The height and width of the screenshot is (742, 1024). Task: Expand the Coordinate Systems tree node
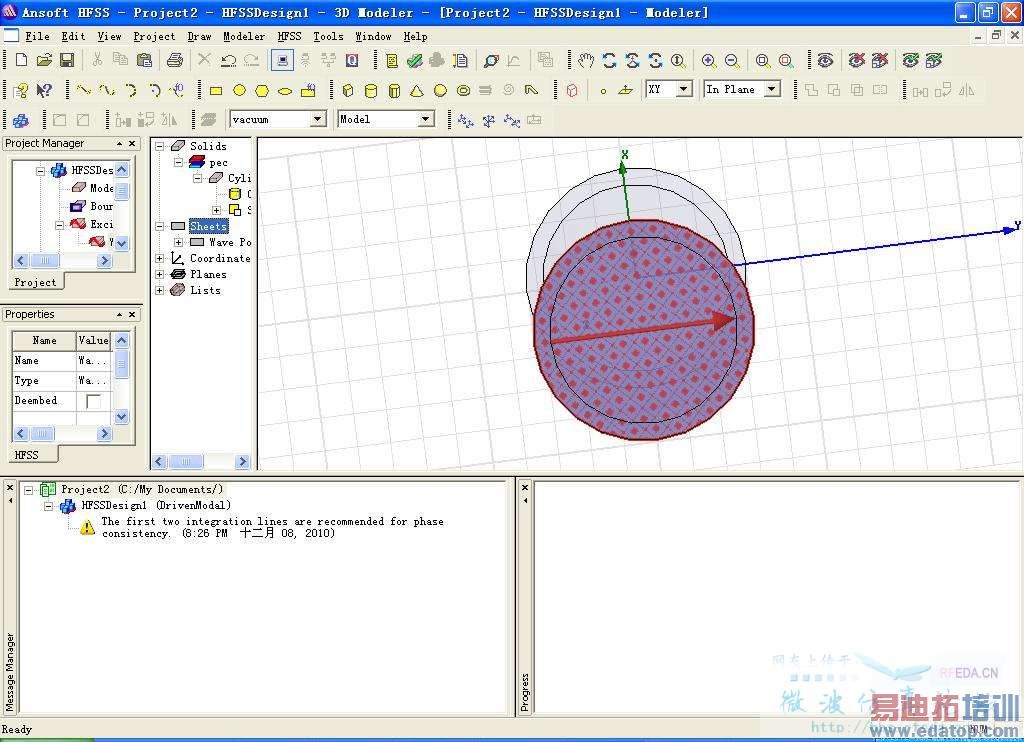coord(160,258)
